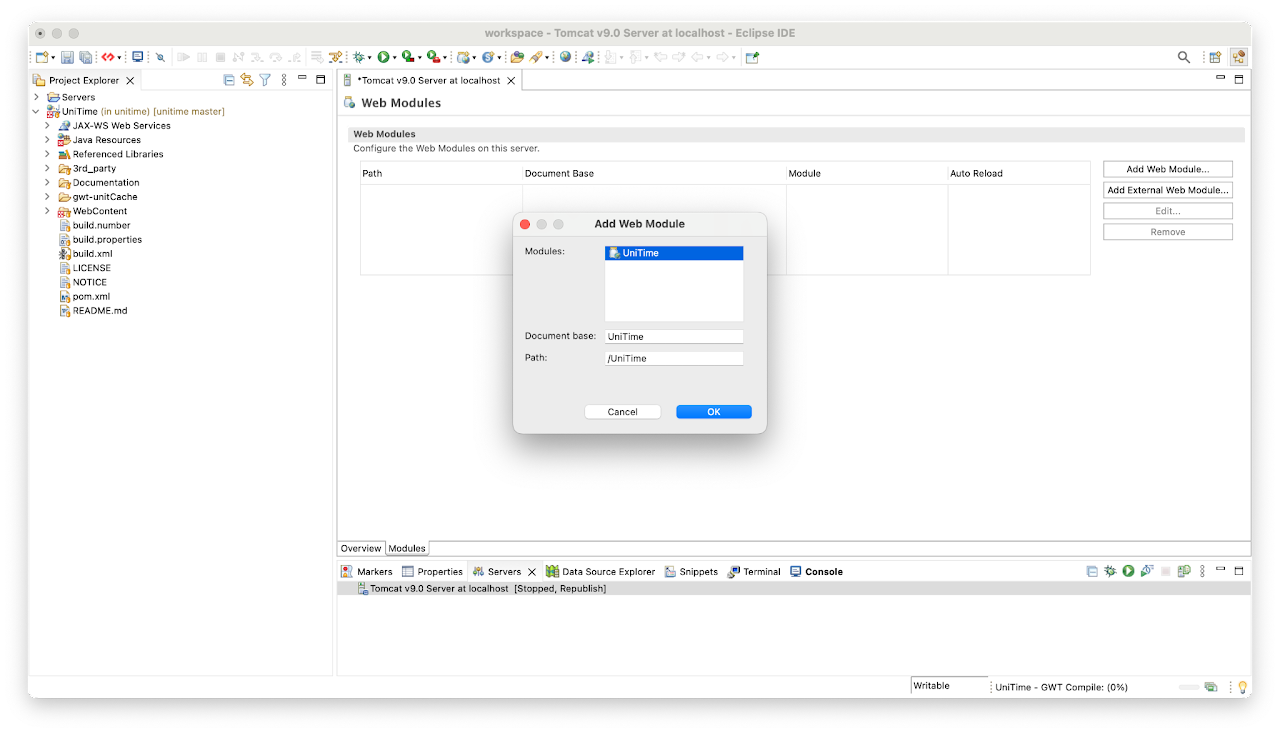
Task: Click the Add Web Module... button
Action: 1168,169
